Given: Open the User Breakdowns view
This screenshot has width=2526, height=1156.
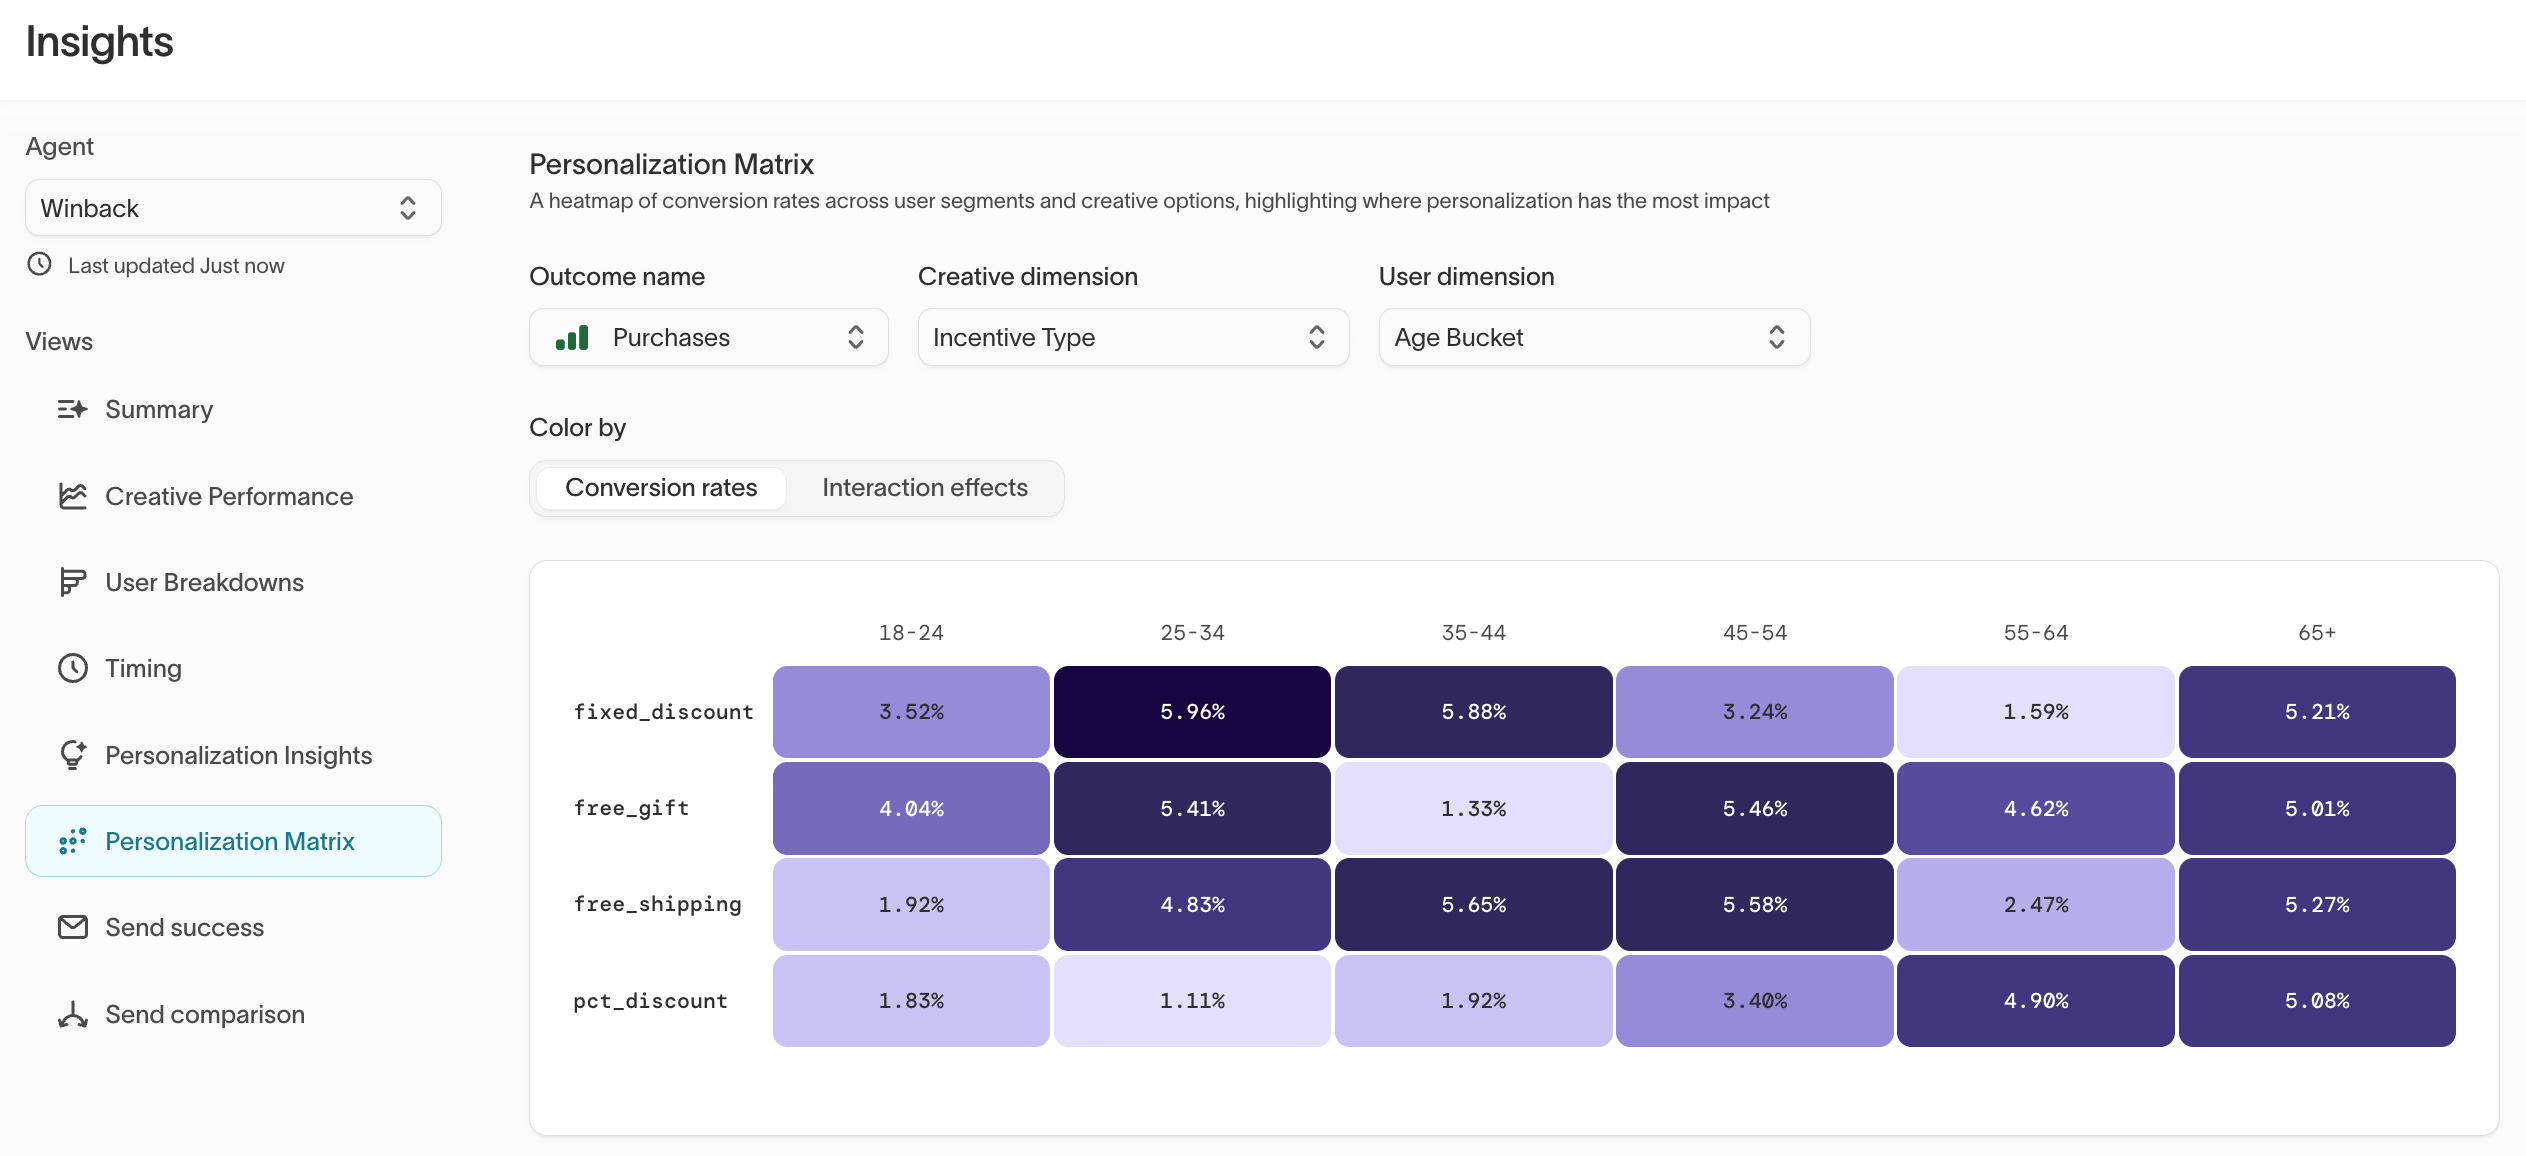Looking at the screenshot, I should 233,582.
